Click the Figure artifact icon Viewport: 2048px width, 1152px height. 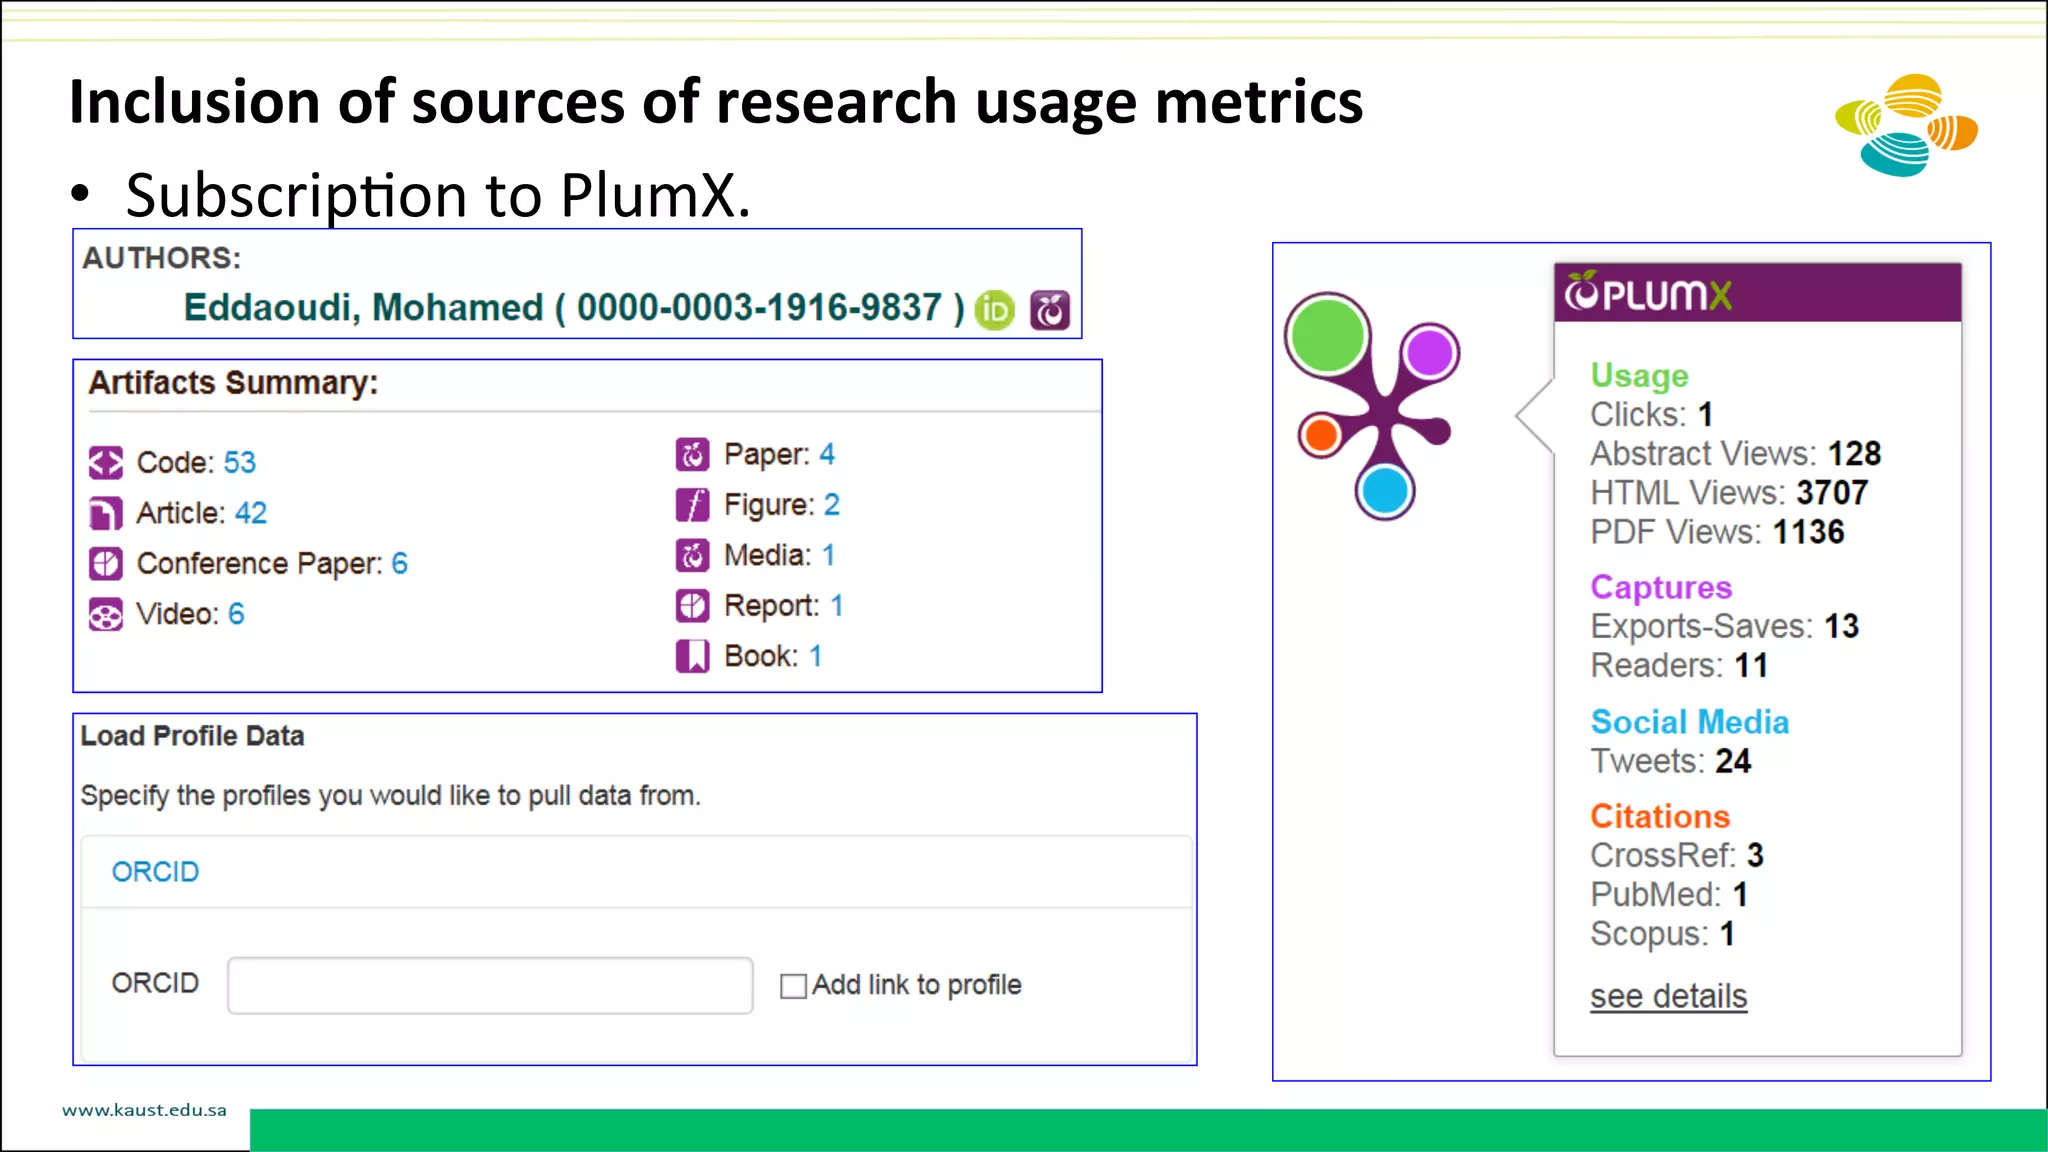click(692, 505)
